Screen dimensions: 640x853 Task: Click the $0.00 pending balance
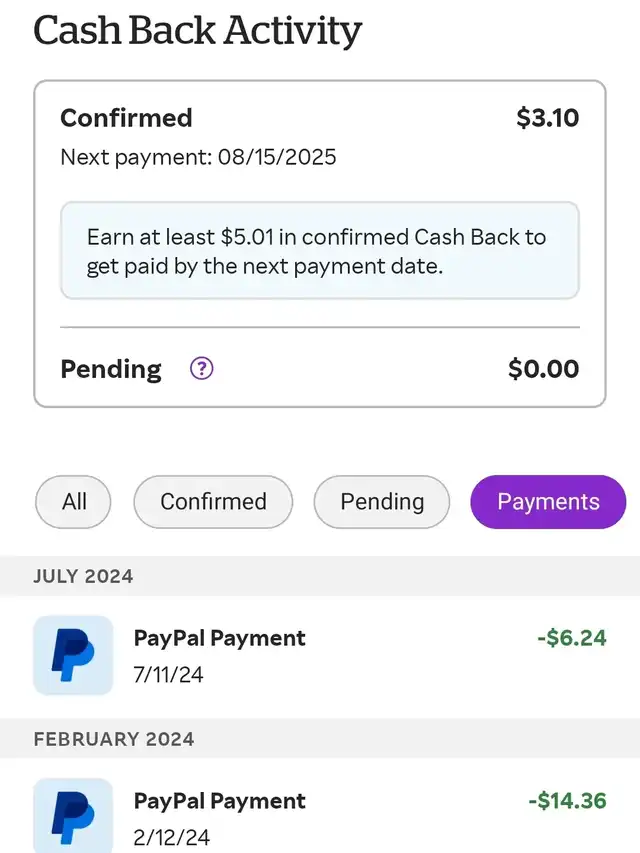point(543,369)
